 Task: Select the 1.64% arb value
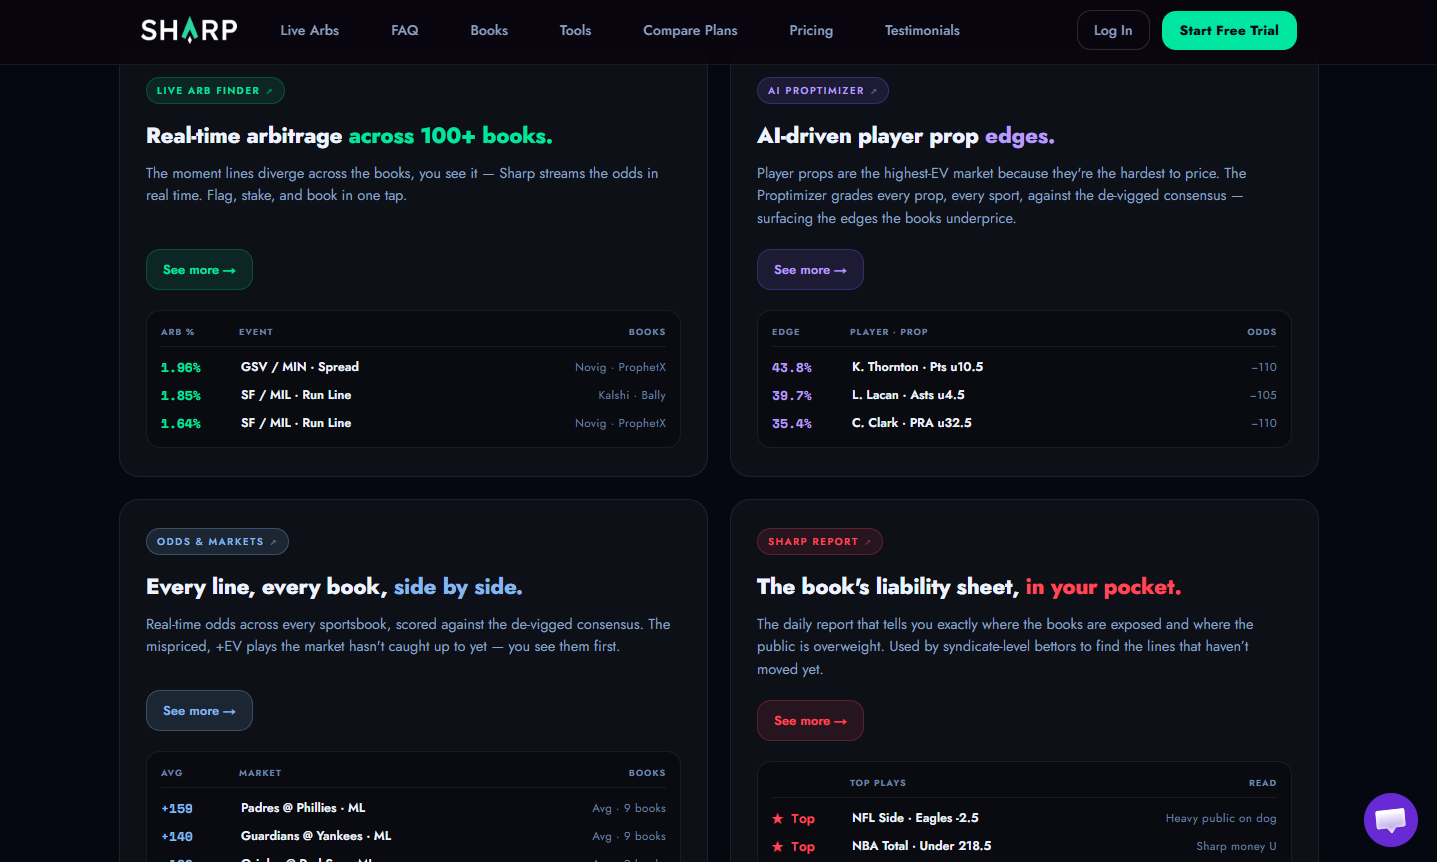(x=181, y=424)
